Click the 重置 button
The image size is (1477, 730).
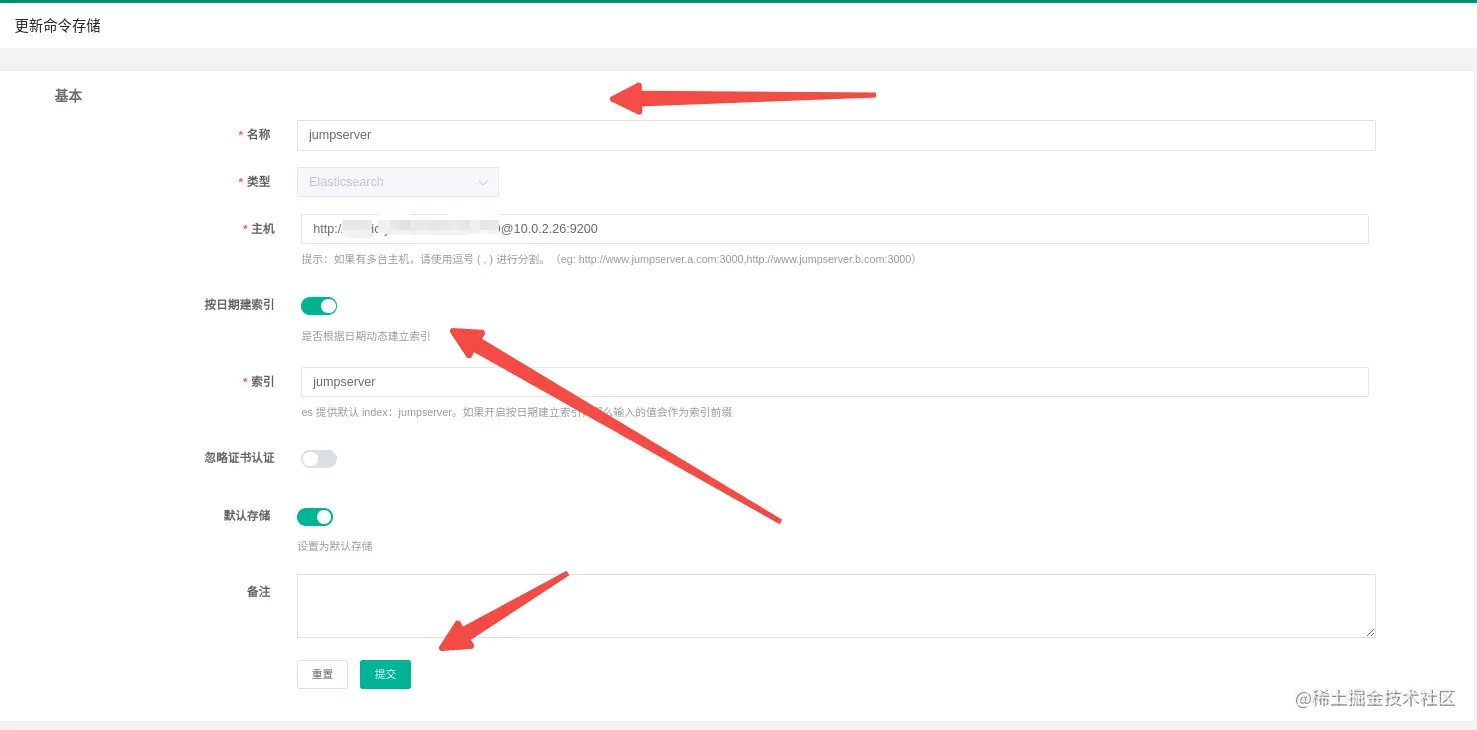[322, 675]
